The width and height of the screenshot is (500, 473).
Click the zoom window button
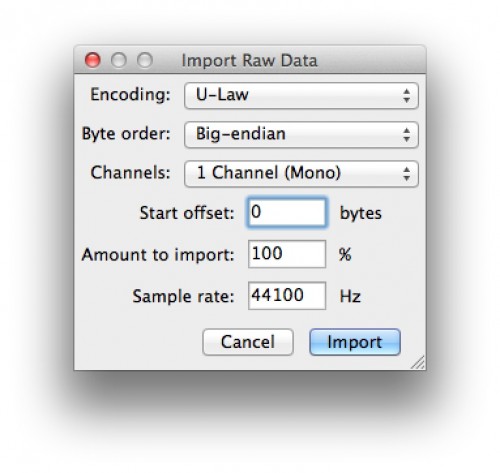point(145,60)
